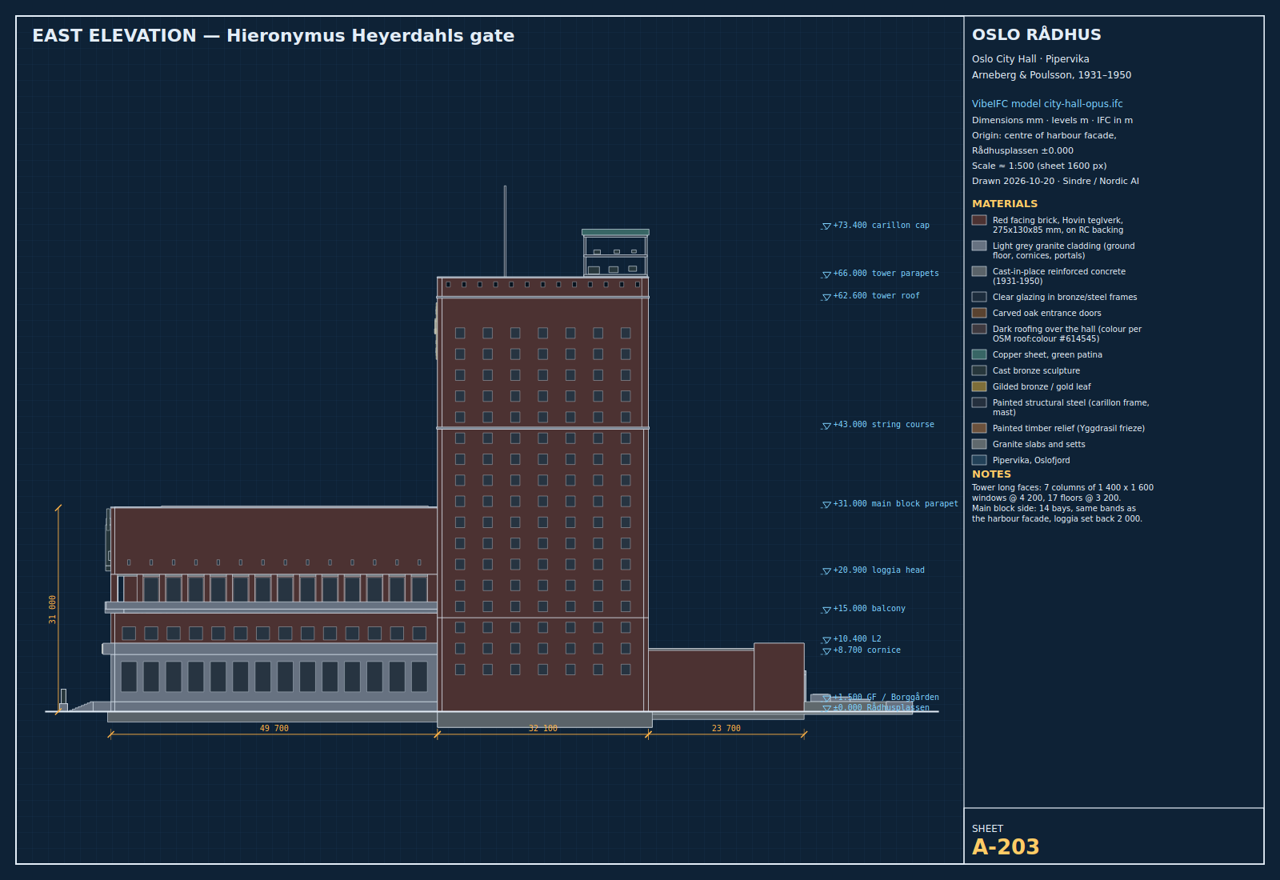The height and width of the screenshot is (880, 1280).
Task: Click the dark roofing material swatch
Action: point(979,329)
